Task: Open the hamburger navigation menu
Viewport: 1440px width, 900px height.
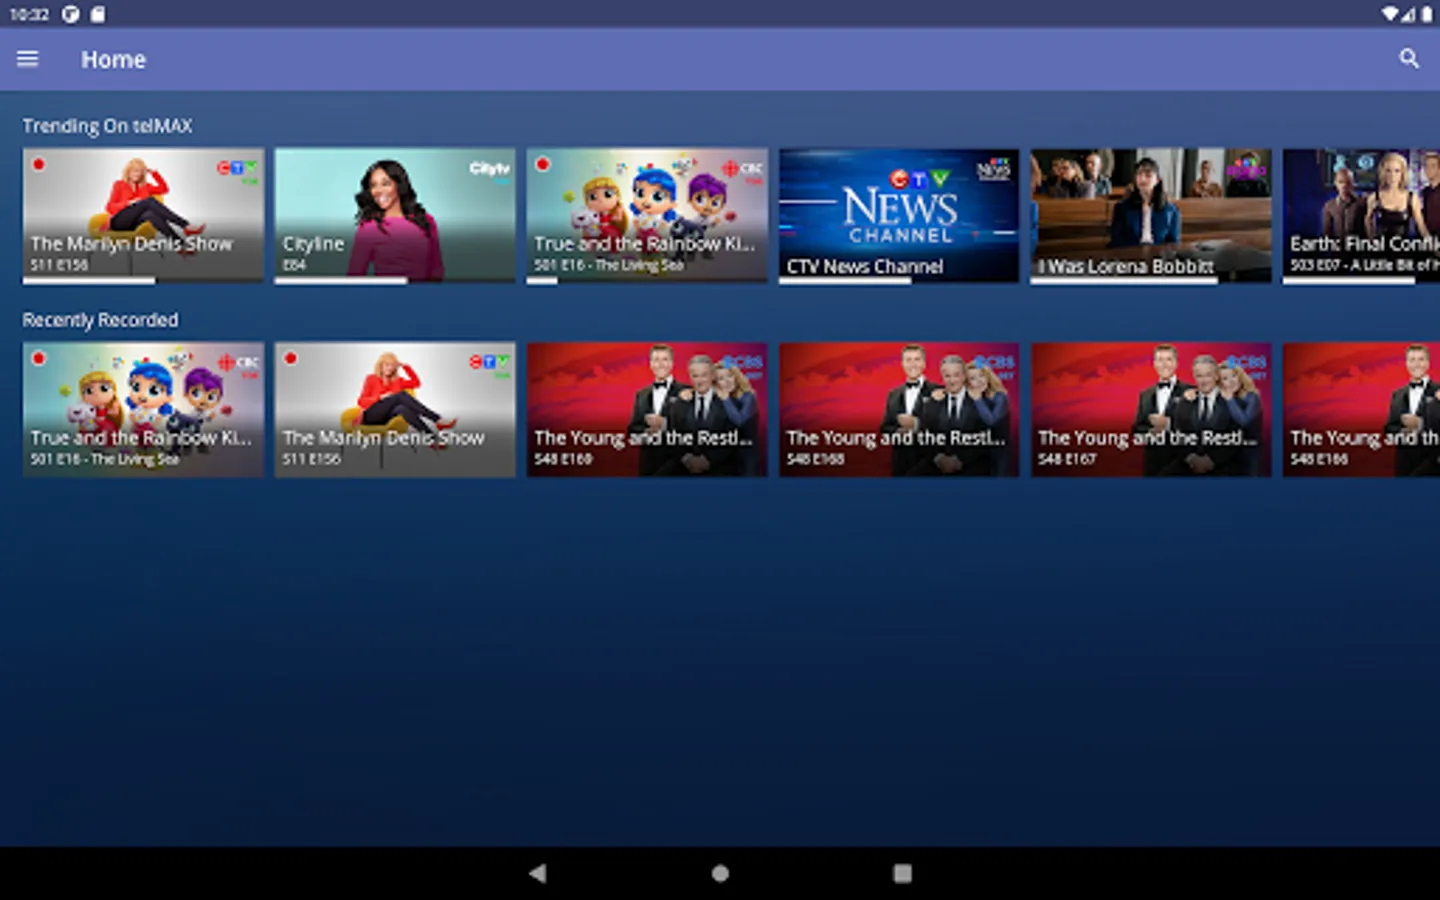Action: point(28,59)
